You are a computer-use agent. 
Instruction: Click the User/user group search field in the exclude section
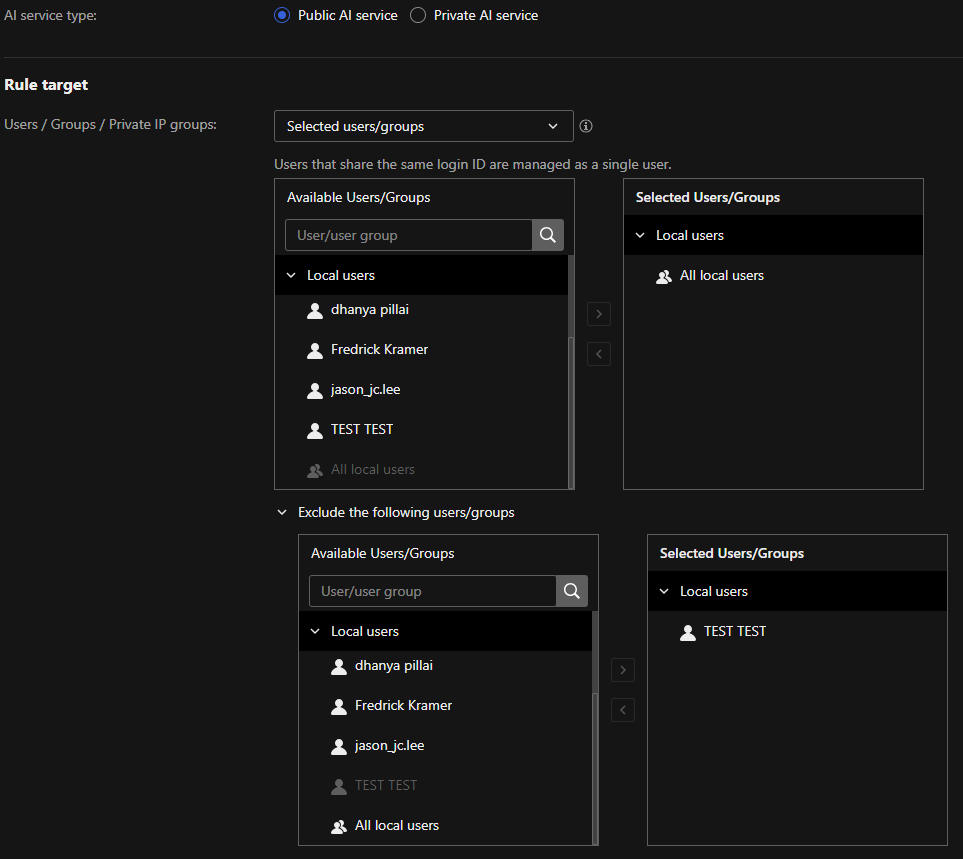tap(432, 591)
